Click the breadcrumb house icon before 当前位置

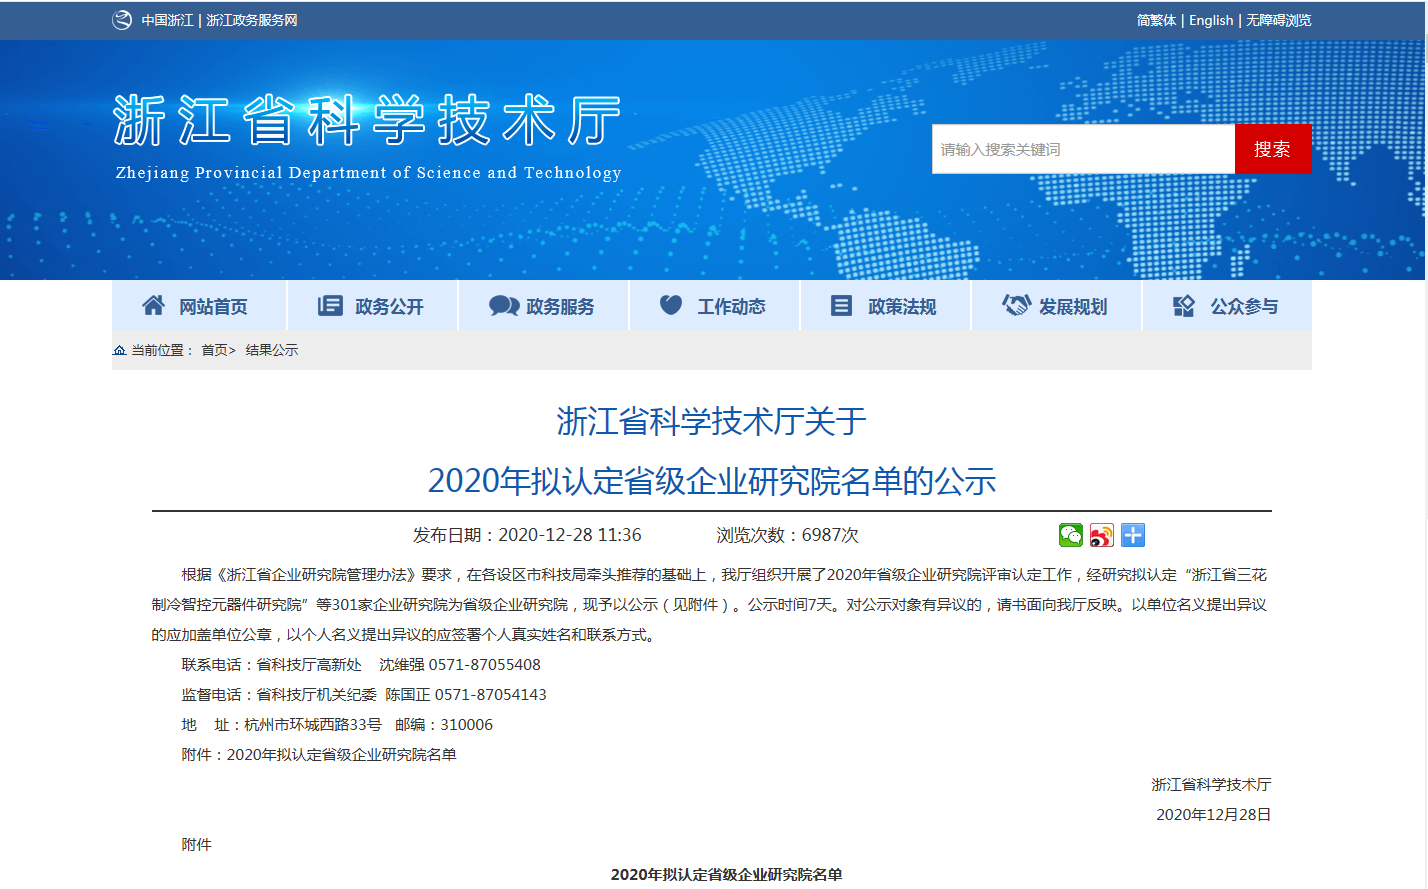click(x=119, y=350)
